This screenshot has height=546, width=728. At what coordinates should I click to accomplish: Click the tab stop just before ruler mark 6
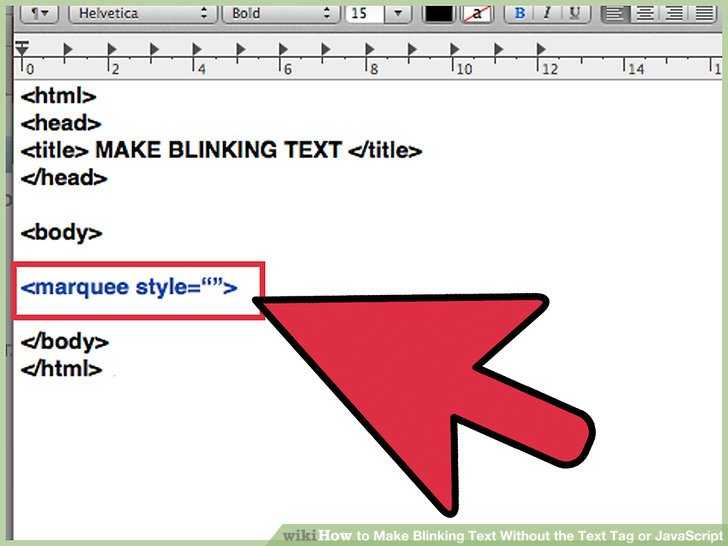tap(283, 49)
